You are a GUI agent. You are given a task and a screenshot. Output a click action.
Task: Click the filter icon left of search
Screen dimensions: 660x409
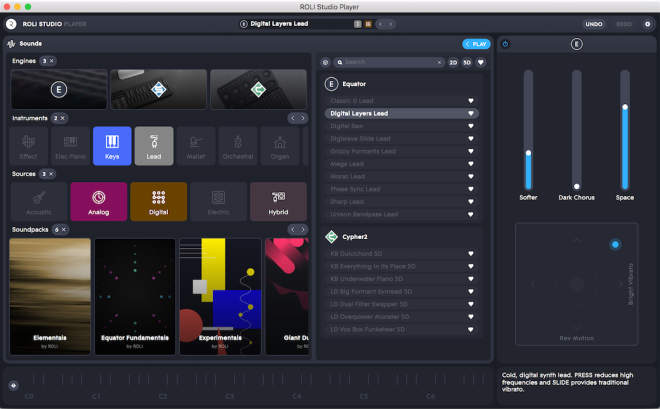tap(325, 62)
